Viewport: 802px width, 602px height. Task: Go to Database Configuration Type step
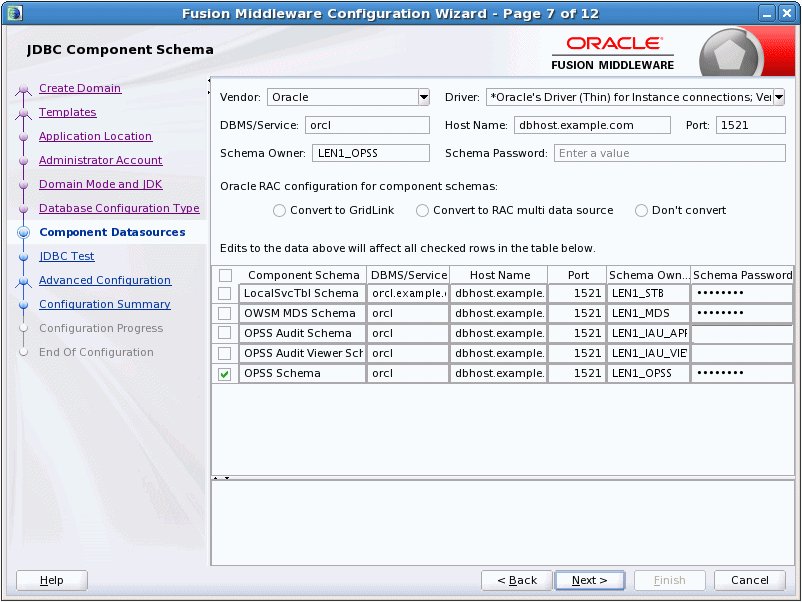(x=119, y=208)
